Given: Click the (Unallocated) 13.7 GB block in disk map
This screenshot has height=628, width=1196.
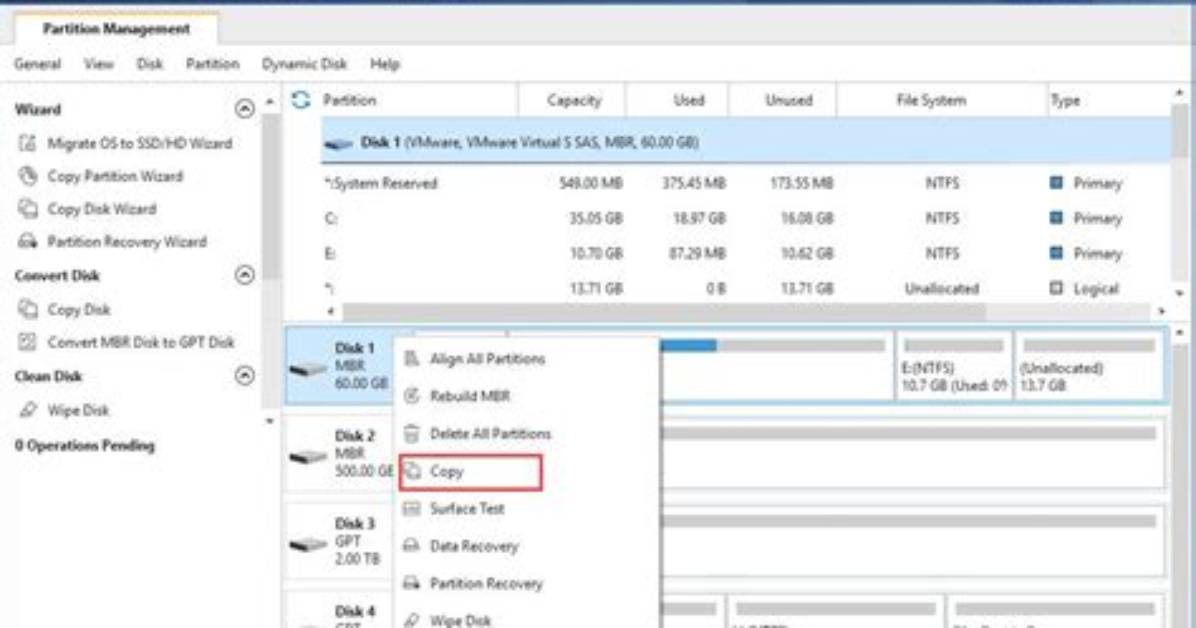Looking at the screenshot, I should (x=1089, y=366).
